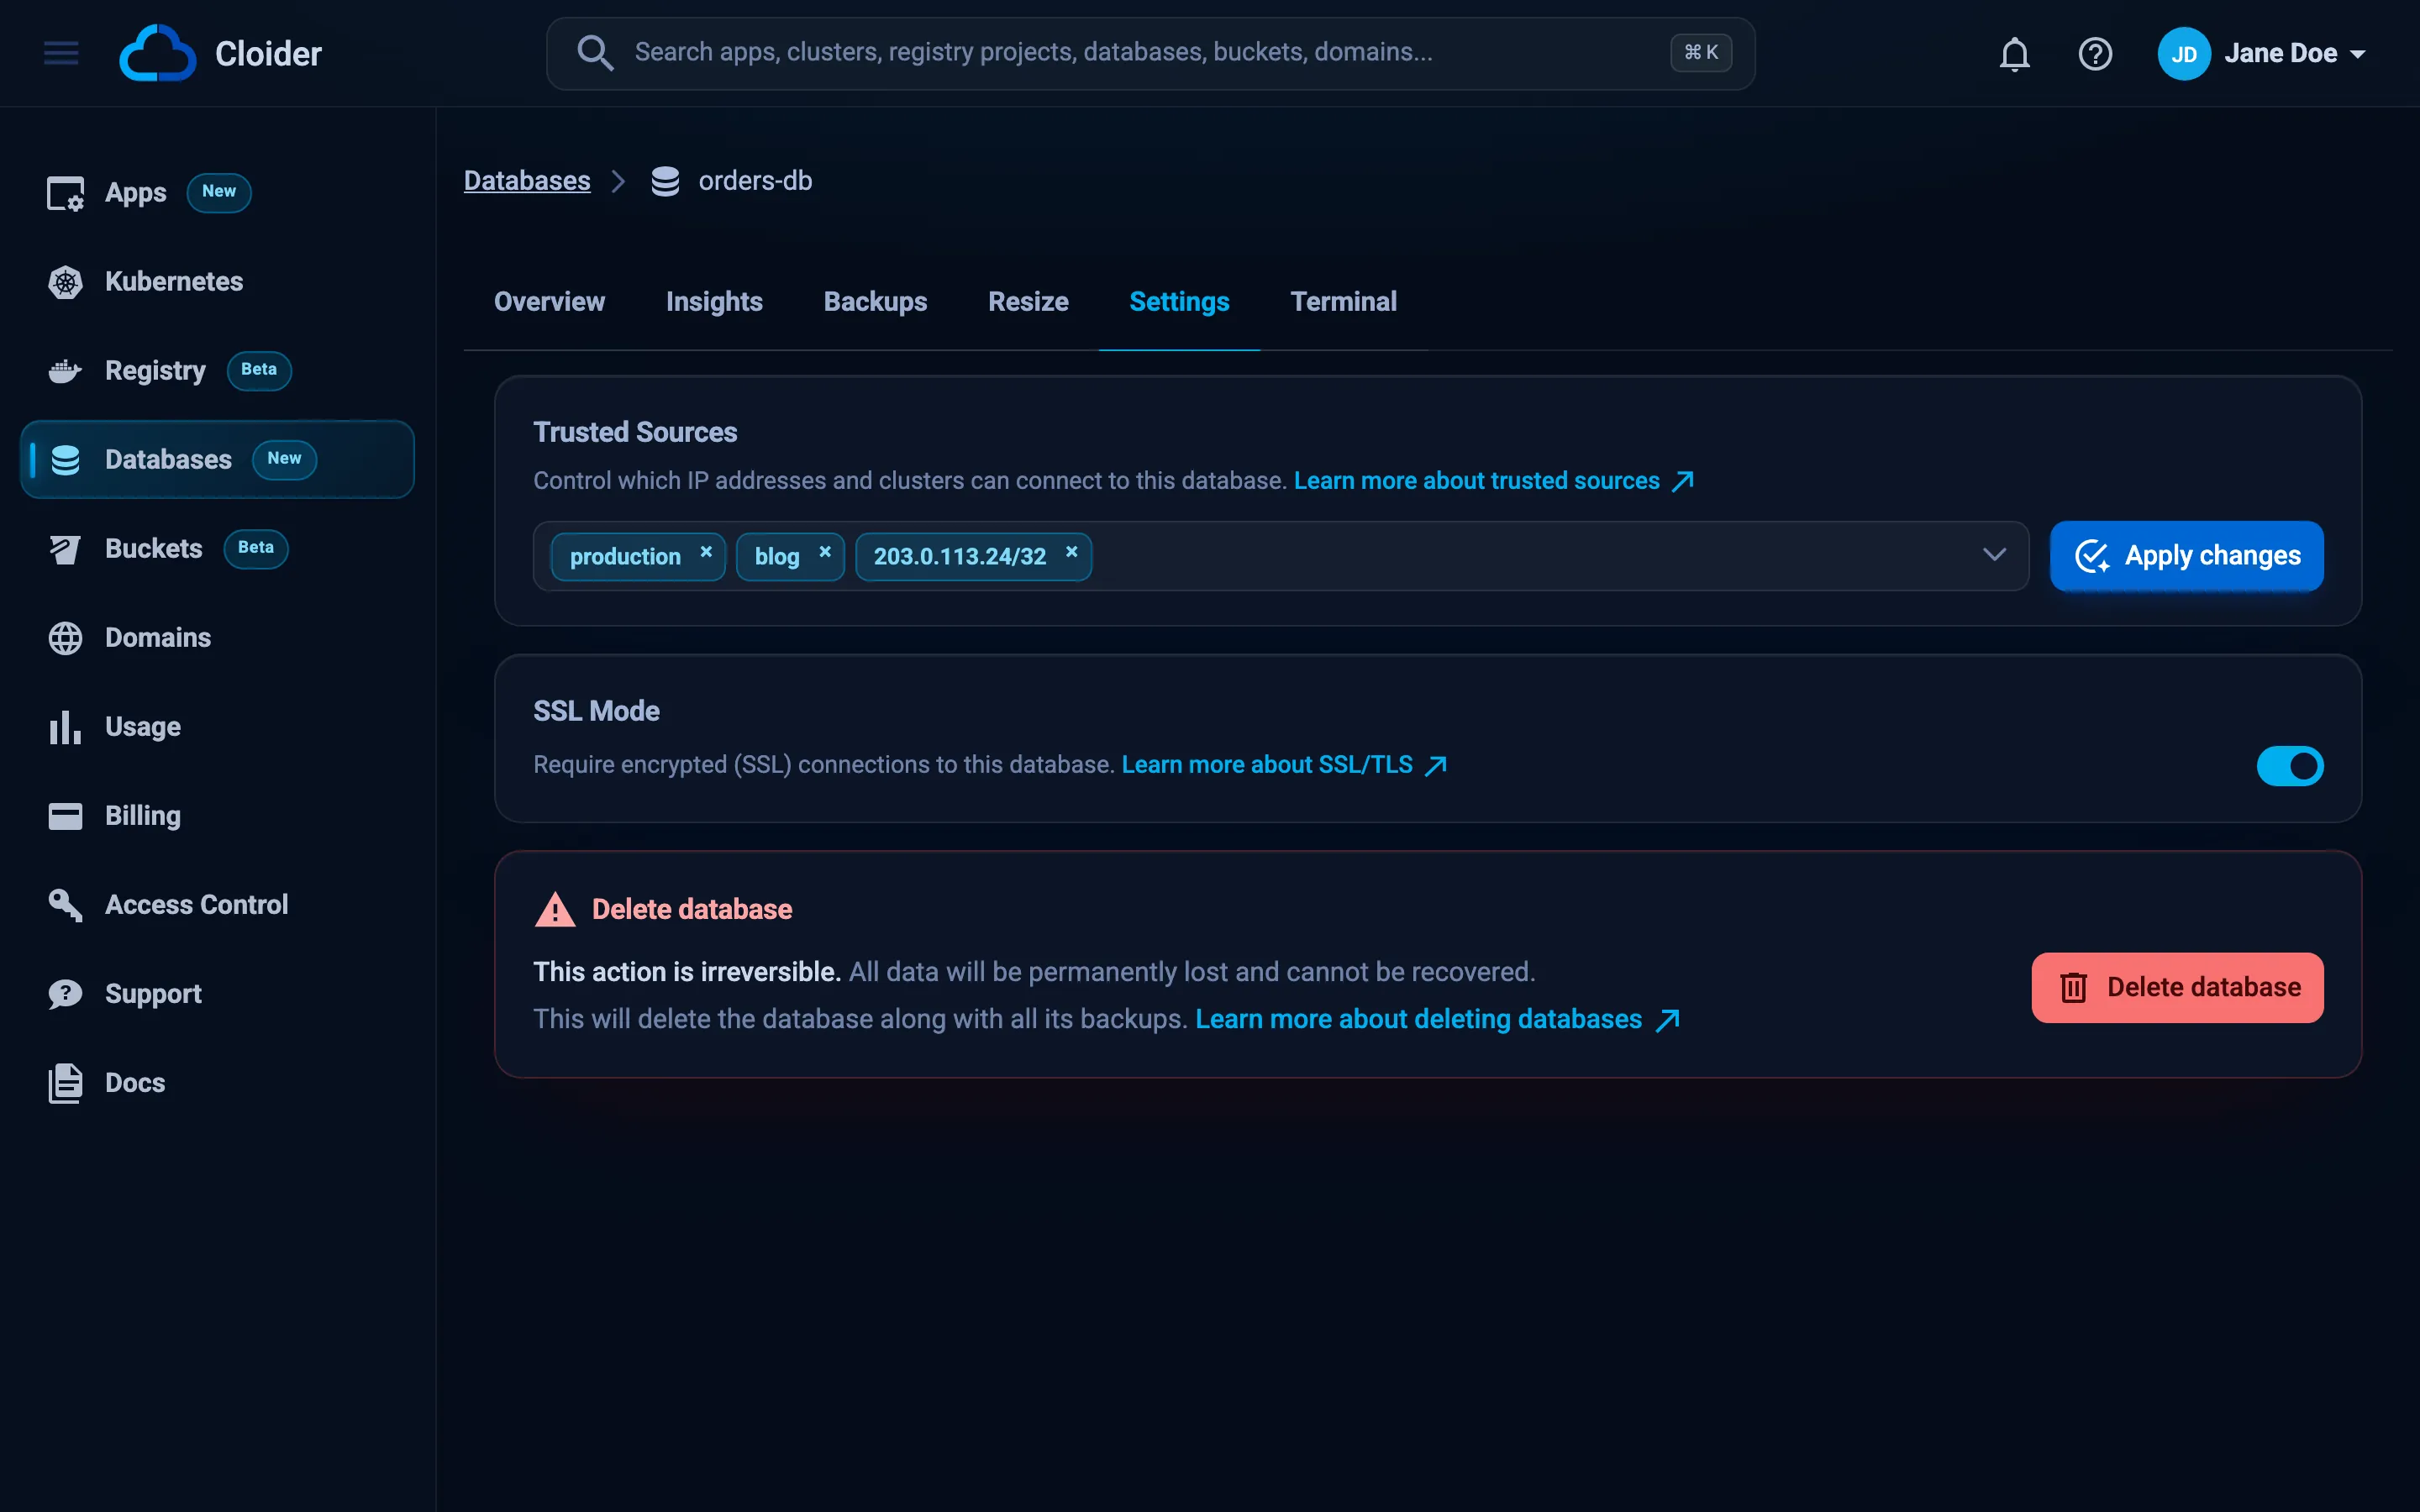
Task: Select Databases in the sidebar
Action: (x=217, y=459)
